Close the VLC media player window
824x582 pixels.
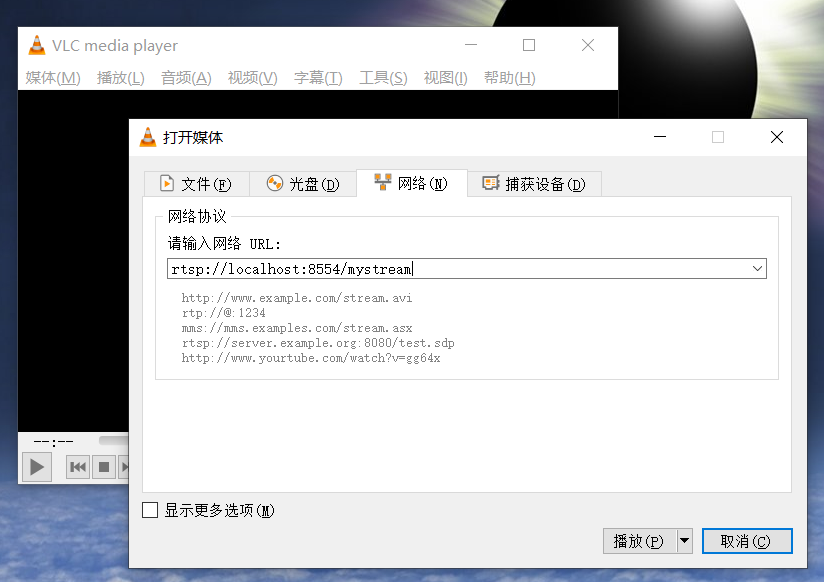tap(588, 45)
